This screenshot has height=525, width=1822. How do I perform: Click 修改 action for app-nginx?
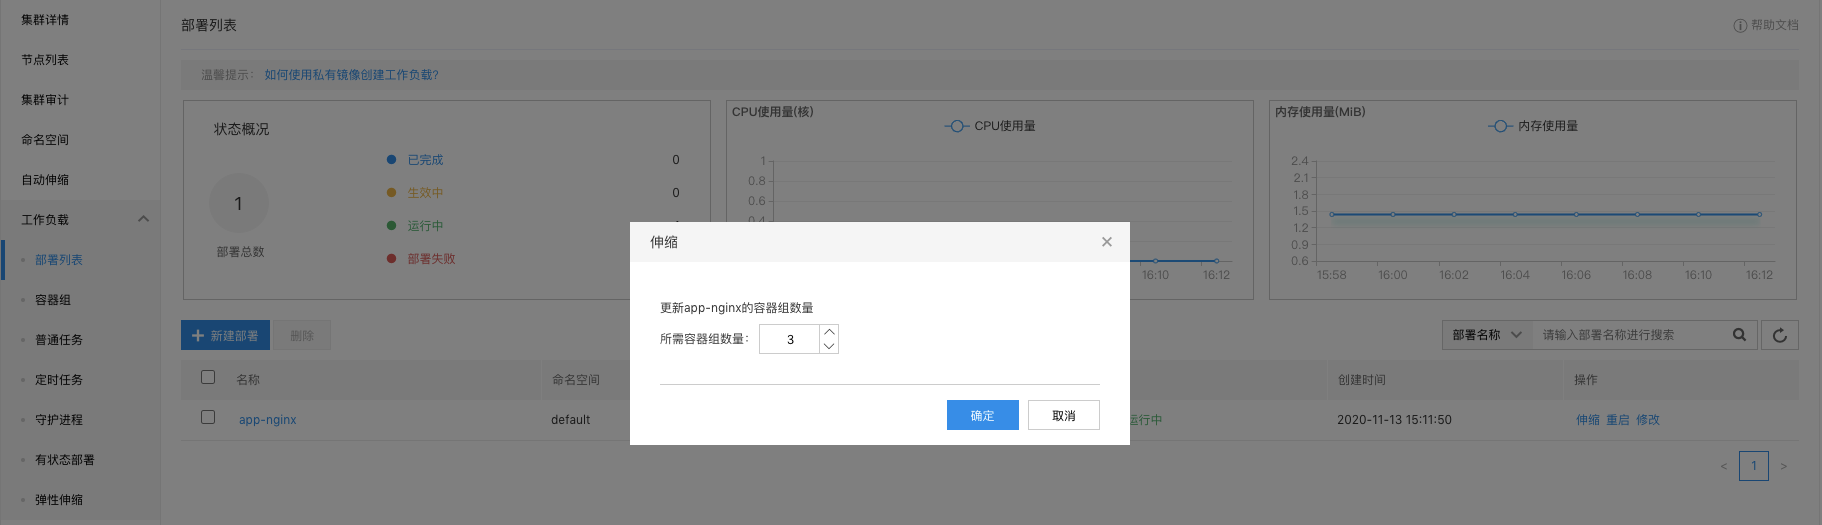point(1648,420)
